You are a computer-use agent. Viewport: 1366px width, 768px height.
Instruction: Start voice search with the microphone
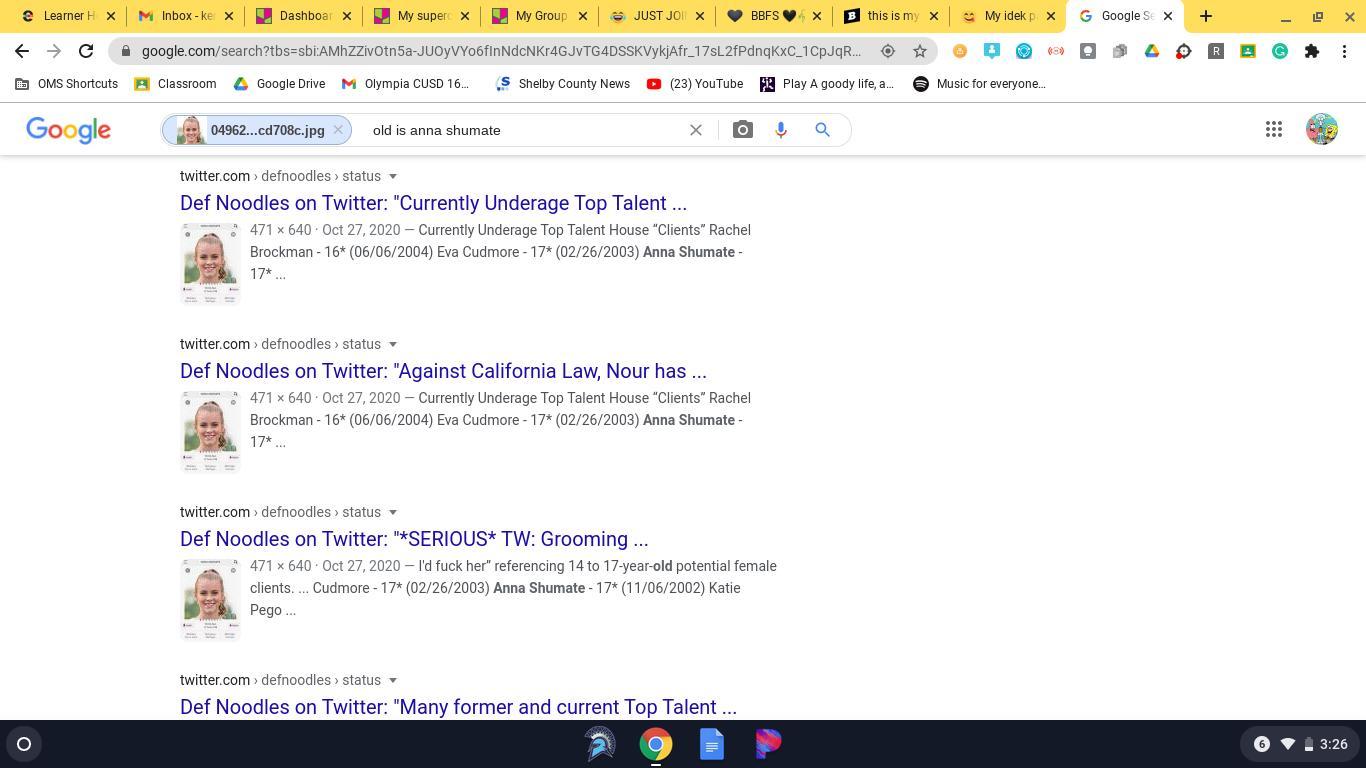(x=781, y=130)
